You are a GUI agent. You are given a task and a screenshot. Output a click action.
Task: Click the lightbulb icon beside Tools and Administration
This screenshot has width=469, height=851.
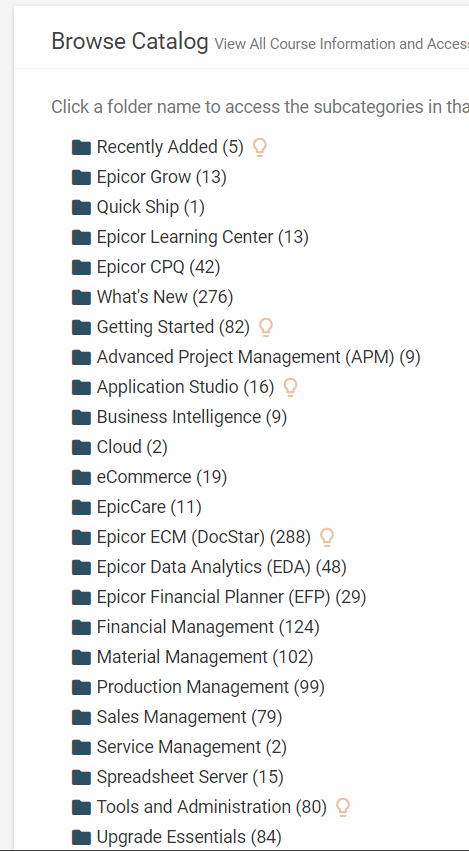click(x=343, y=807)
